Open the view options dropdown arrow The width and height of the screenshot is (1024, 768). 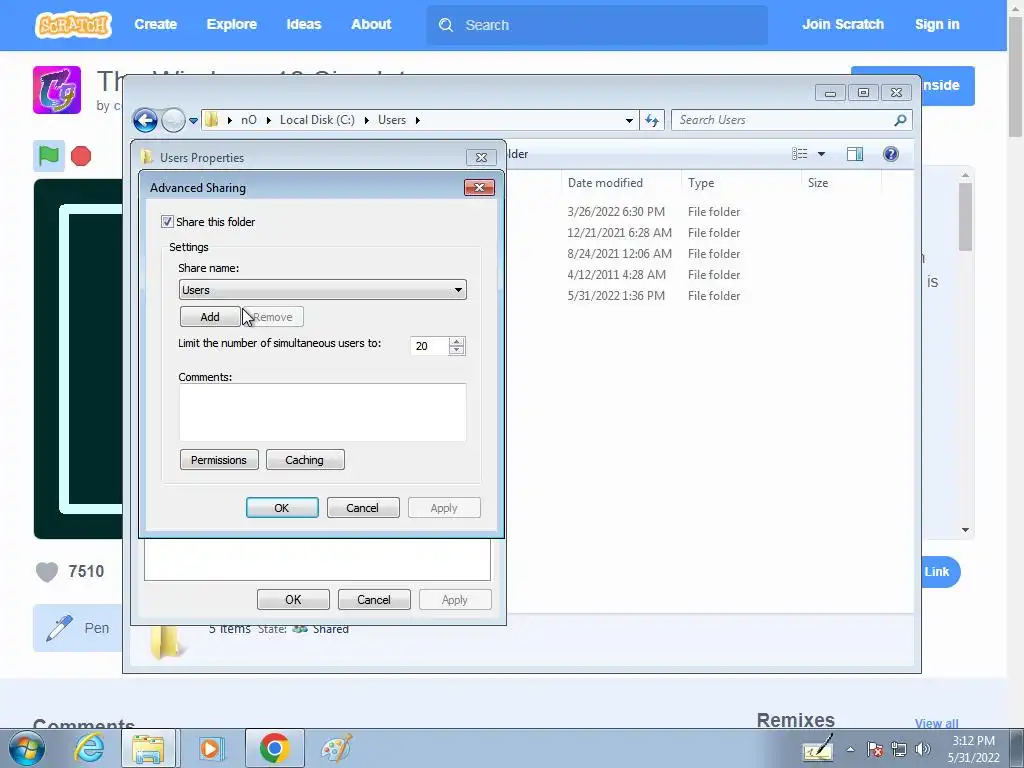[x=822, y=154]
